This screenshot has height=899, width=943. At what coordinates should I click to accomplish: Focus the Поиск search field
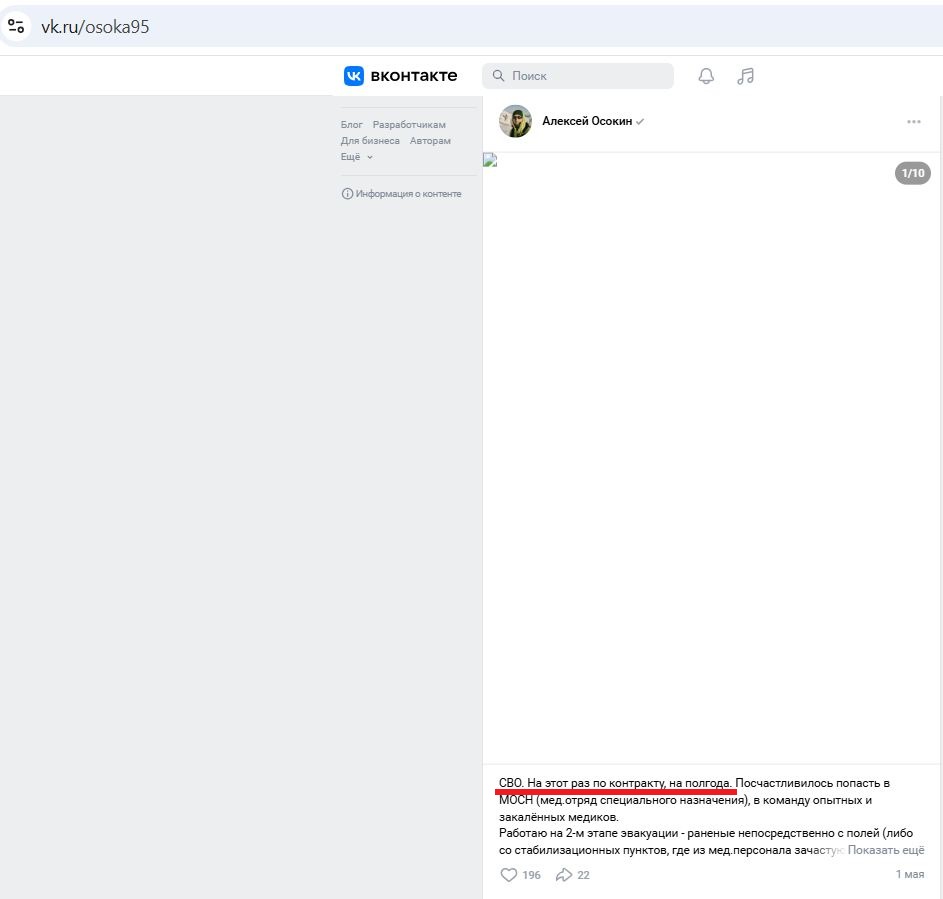tap(577, 76)
